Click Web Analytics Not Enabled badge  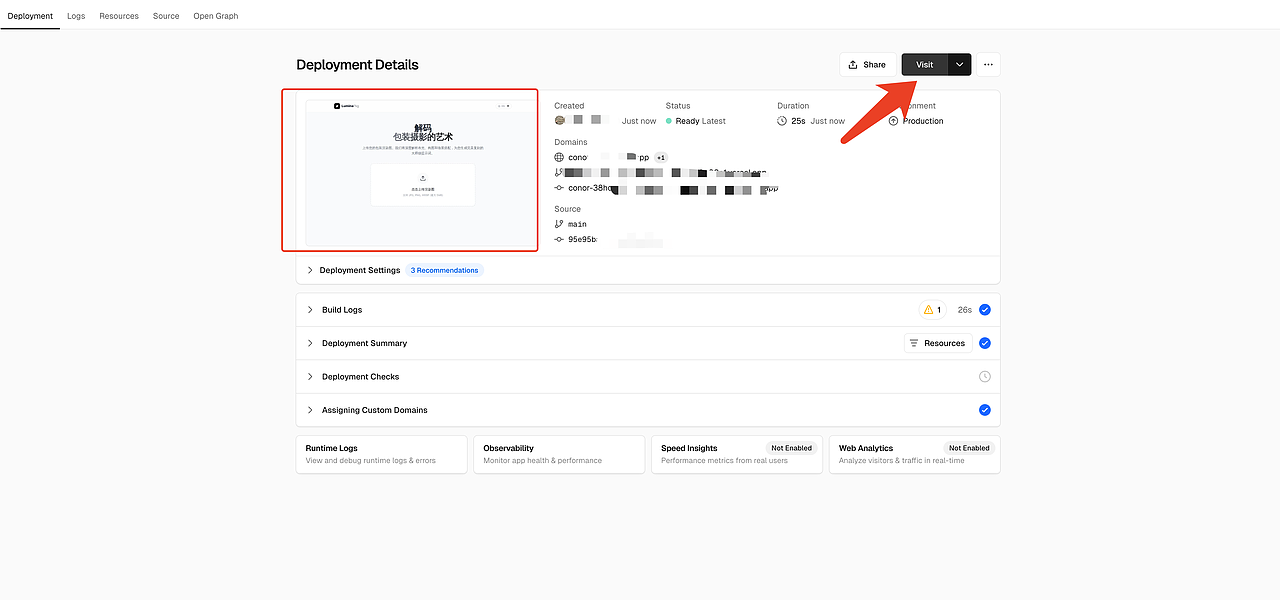[x=969, y=448]
